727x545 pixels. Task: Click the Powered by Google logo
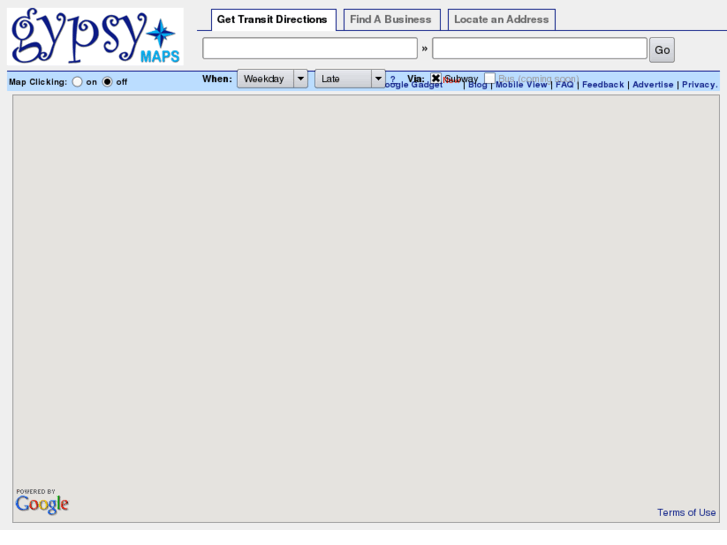(42, 501)
